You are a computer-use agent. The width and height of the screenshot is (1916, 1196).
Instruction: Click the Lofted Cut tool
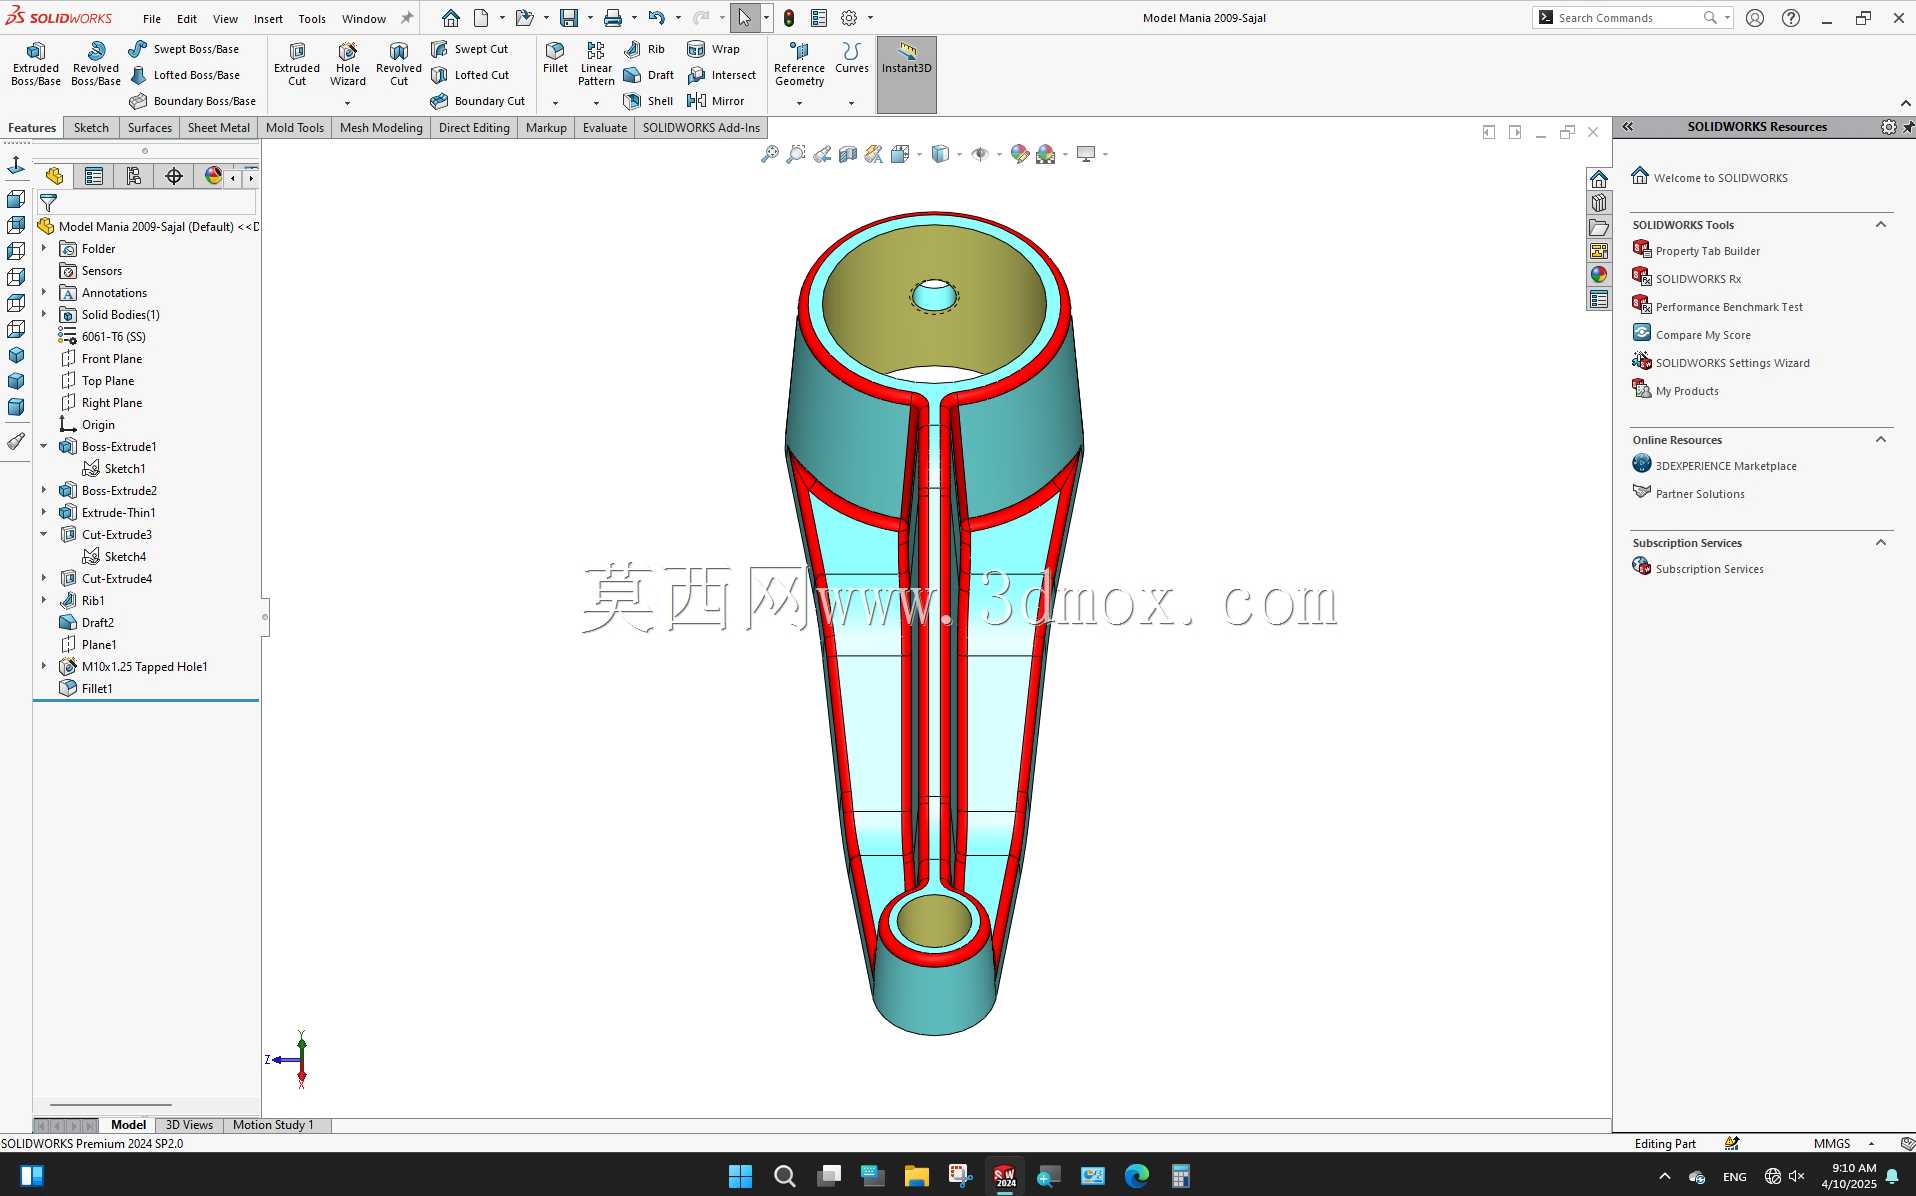[470, 75]
